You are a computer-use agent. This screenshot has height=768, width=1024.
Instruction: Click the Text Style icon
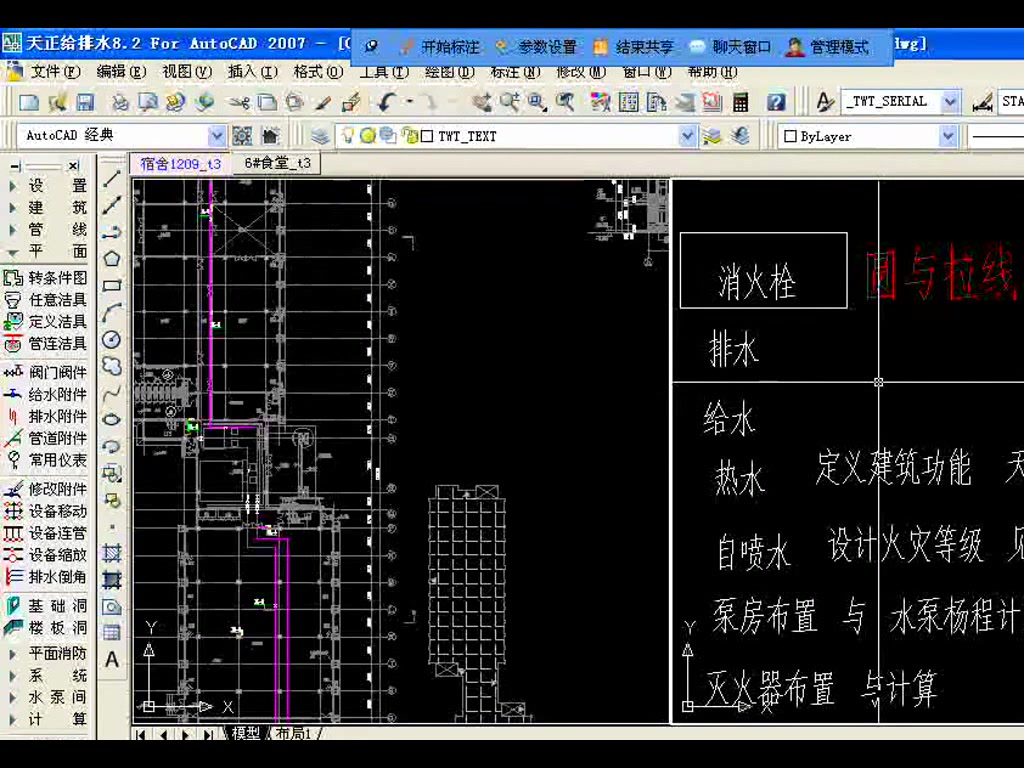824,102
